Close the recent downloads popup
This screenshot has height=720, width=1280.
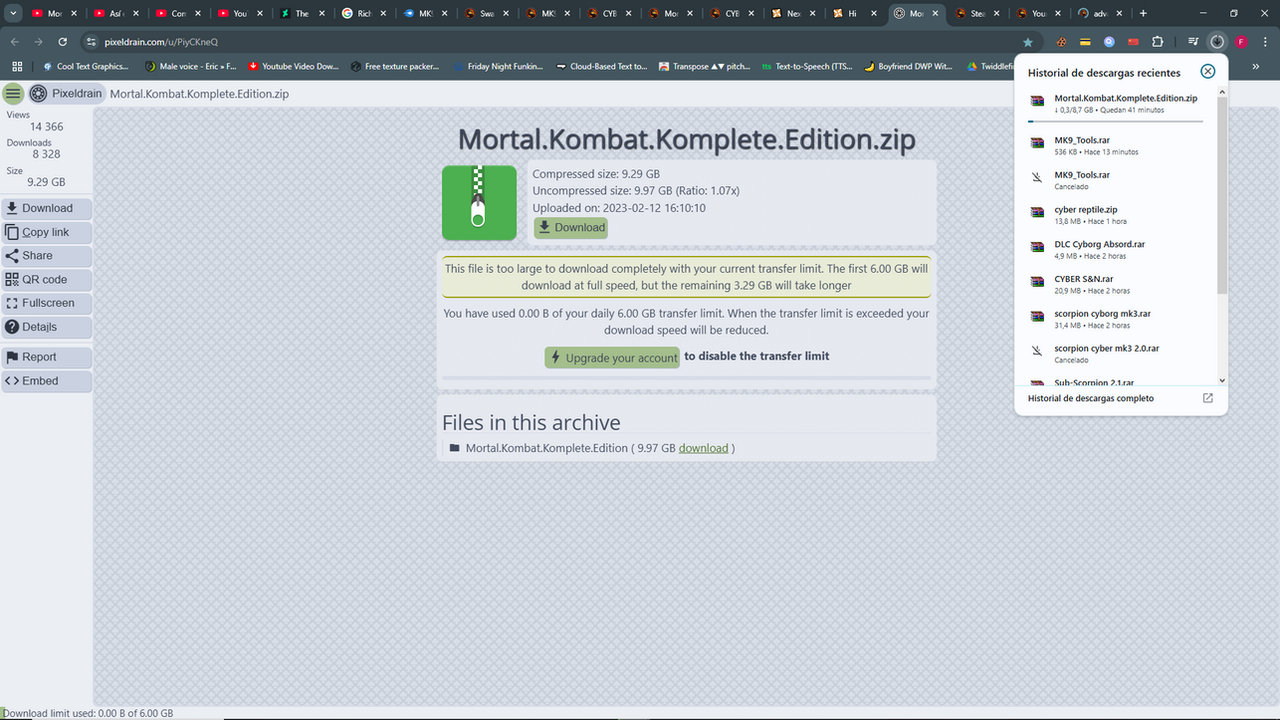pyautogui.click(x=1208, y=71)
